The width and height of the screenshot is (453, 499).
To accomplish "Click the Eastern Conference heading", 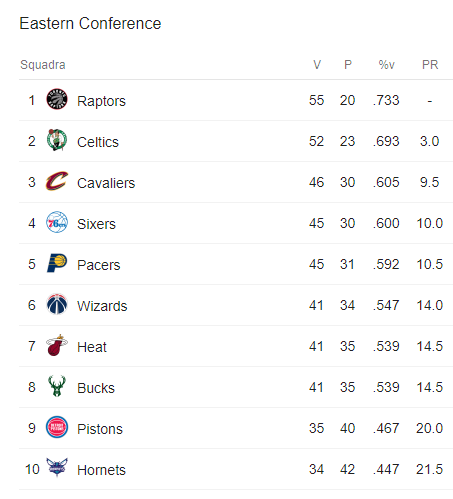I will [x=90, y=24].
